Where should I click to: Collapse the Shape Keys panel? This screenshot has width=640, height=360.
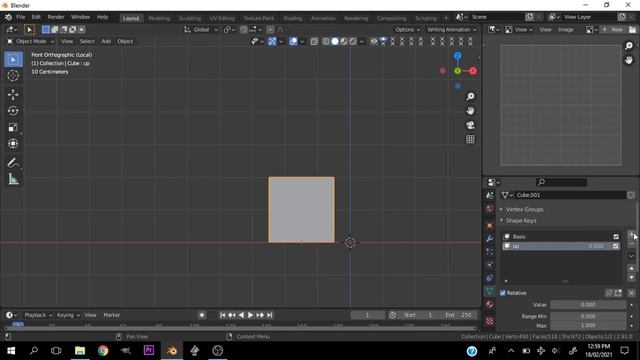click(521, 220)
